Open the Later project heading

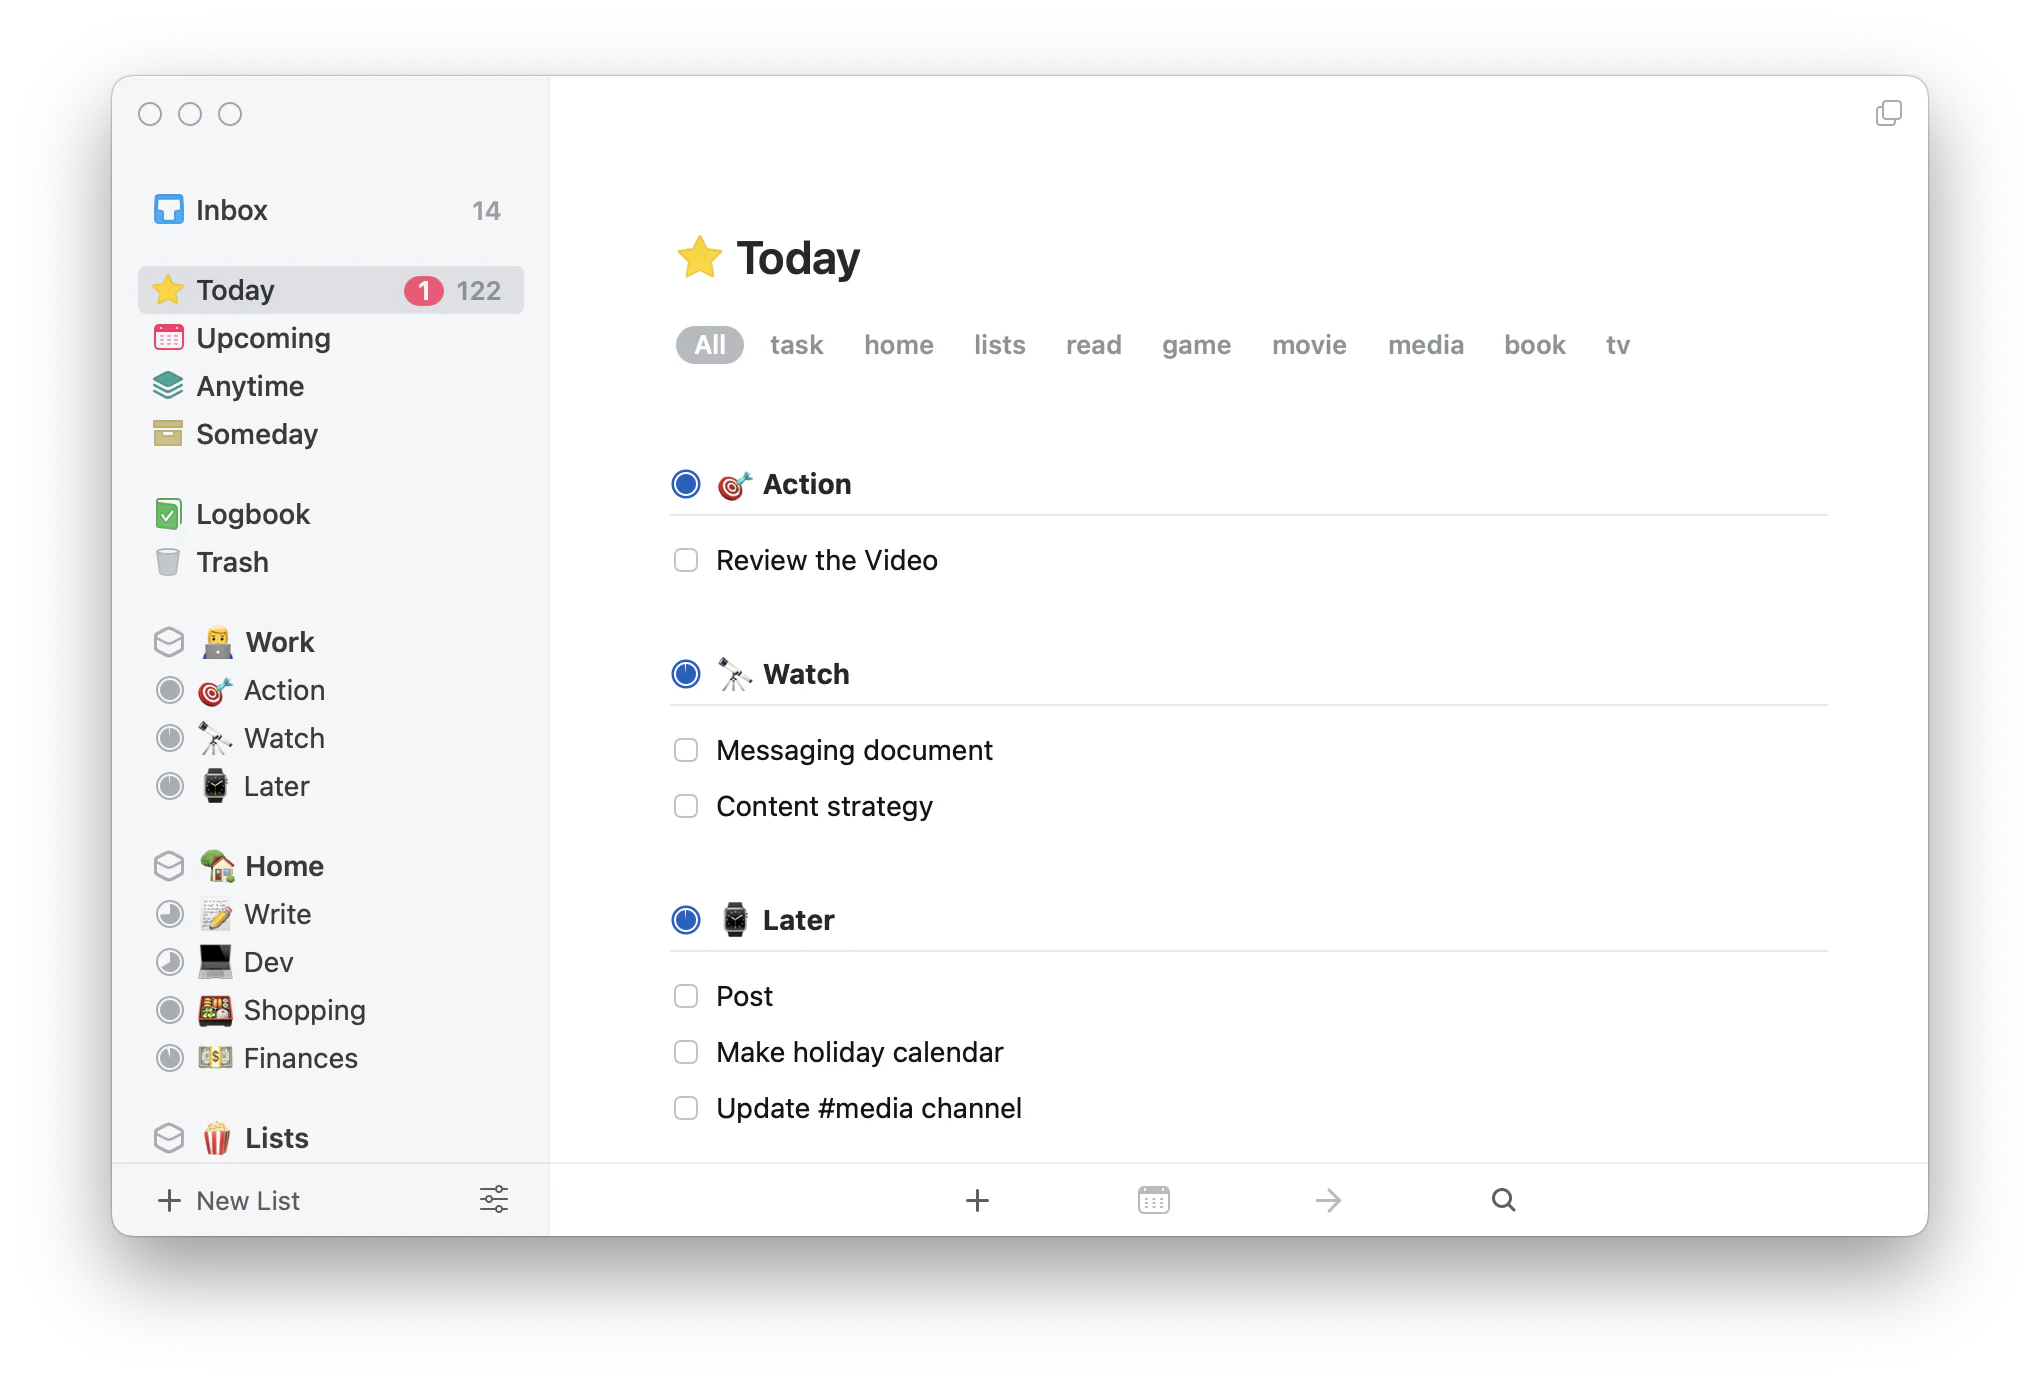click(x=798, y=920)
